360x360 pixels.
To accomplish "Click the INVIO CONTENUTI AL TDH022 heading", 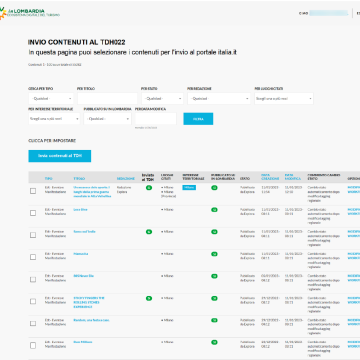I will (x=77, y=42).
